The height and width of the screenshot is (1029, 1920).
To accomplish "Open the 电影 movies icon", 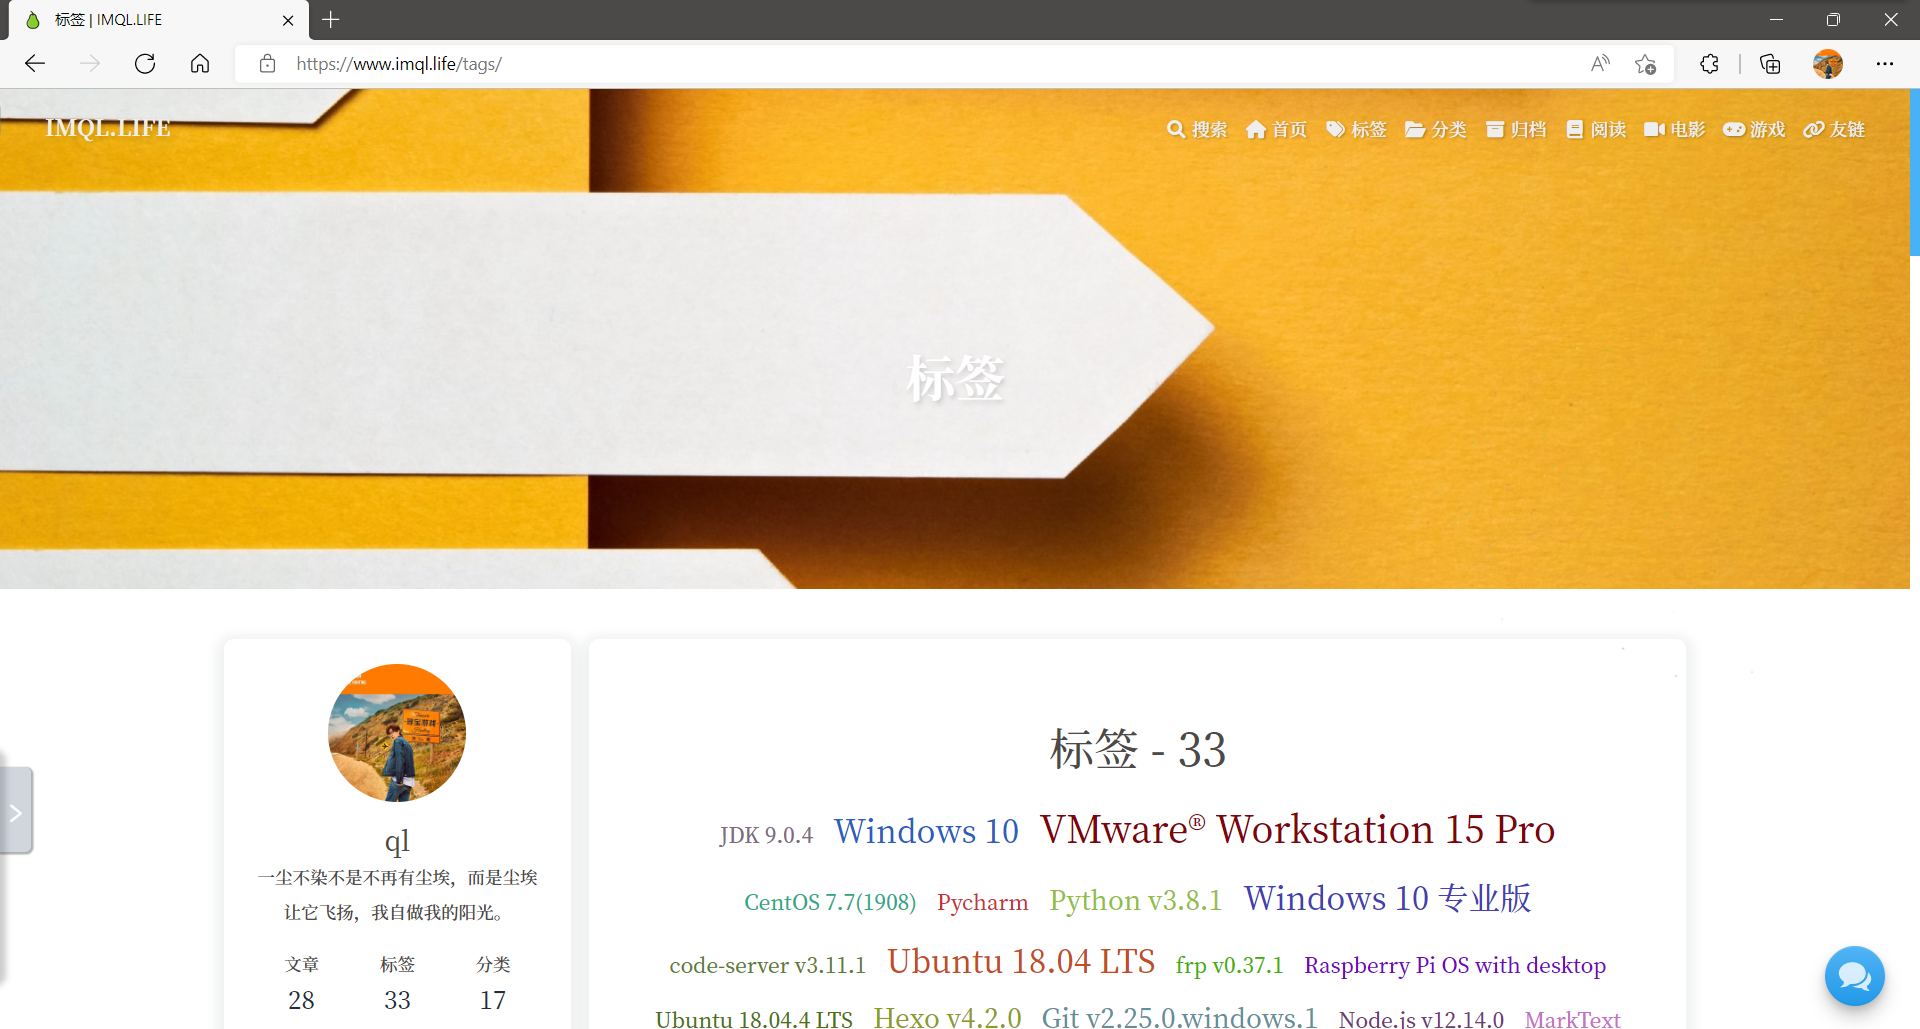I will 1655,129.
